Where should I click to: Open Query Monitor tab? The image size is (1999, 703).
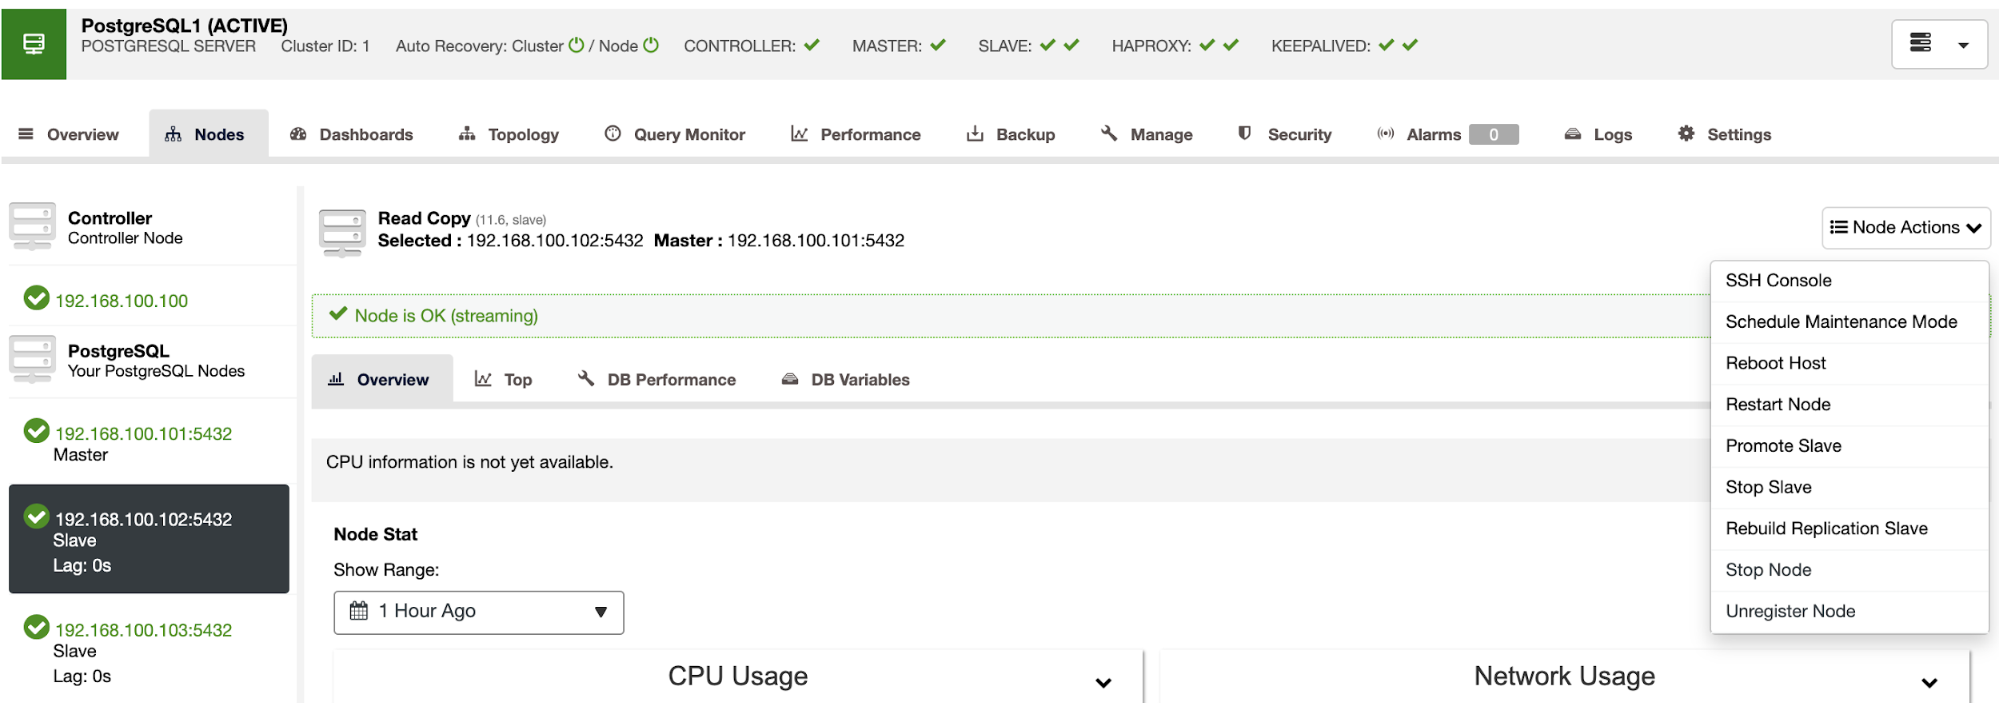675,134
